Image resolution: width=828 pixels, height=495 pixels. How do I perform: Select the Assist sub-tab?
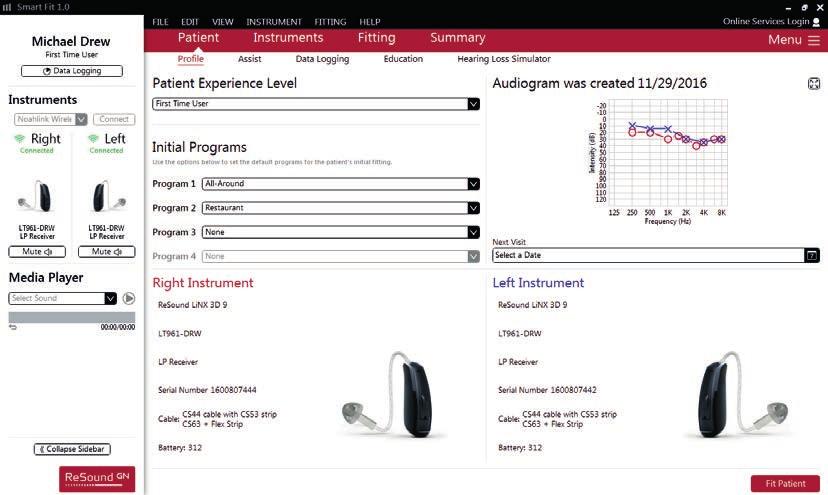249,59
